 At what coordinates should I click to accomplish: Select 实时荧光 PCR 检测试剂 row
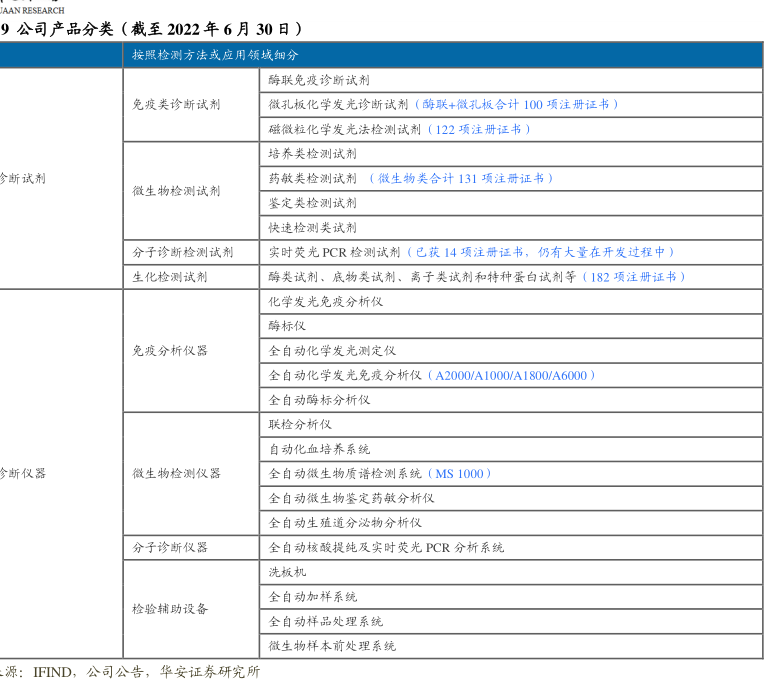[x=511, y=252]
